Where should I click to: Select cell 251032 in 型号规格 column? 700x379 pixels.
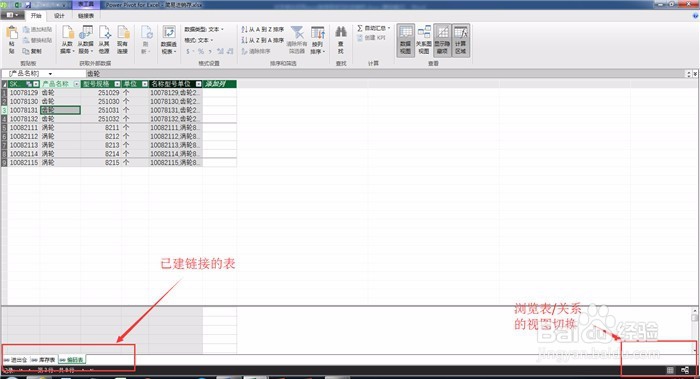[x=101, y=119]
